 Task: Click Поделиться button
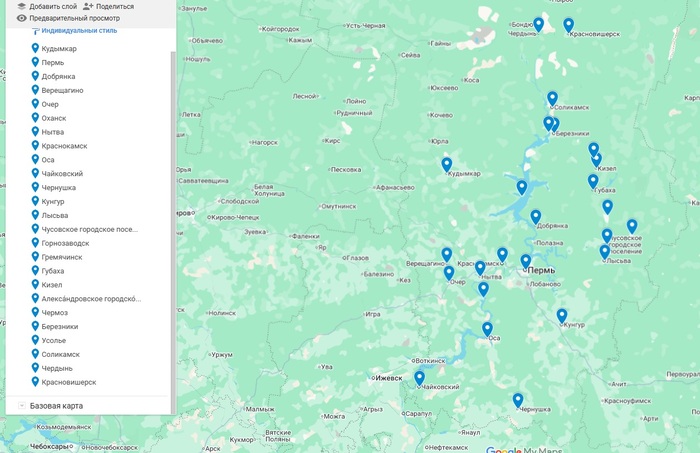click(x=108, y=6)
